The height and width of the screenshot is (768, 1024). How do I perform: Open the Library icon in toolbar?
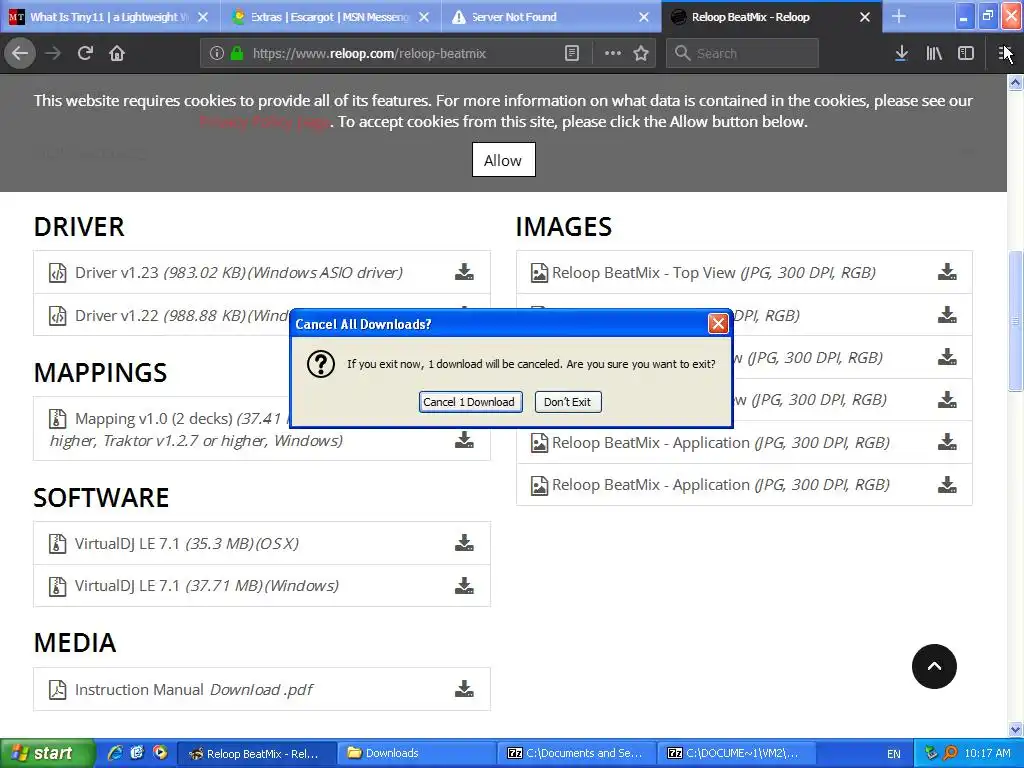[934, 54]
